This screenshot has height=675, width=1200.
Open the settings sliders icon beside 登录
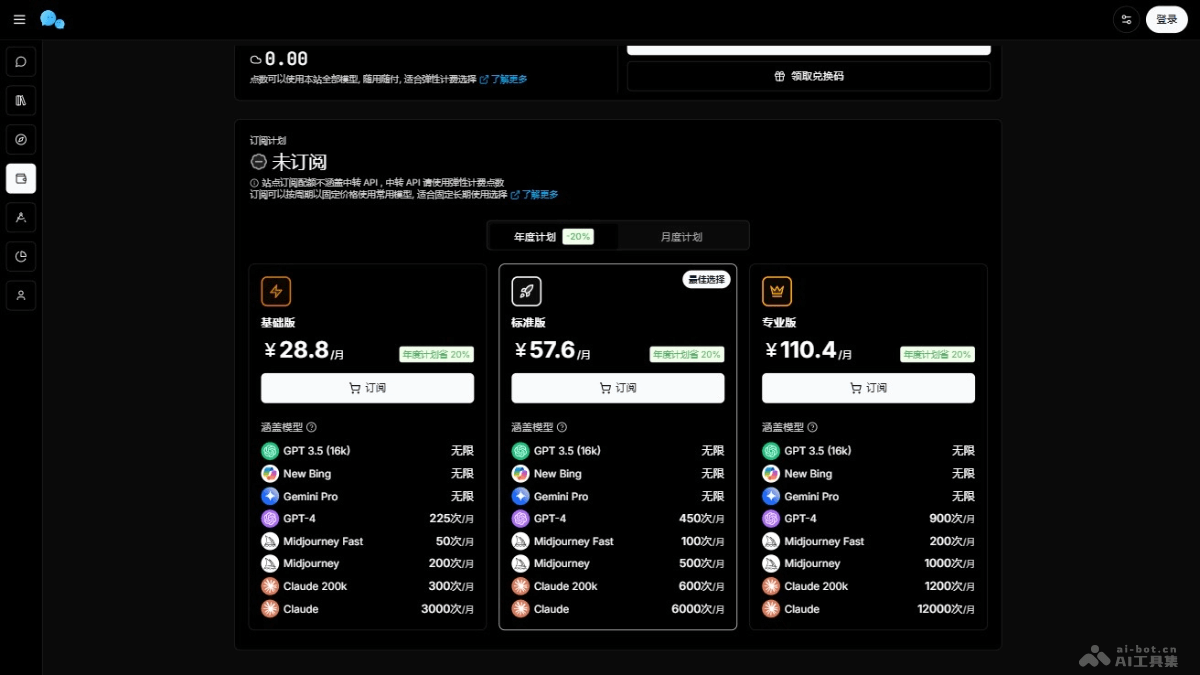pyautogui.click(x=1126, y=19)
